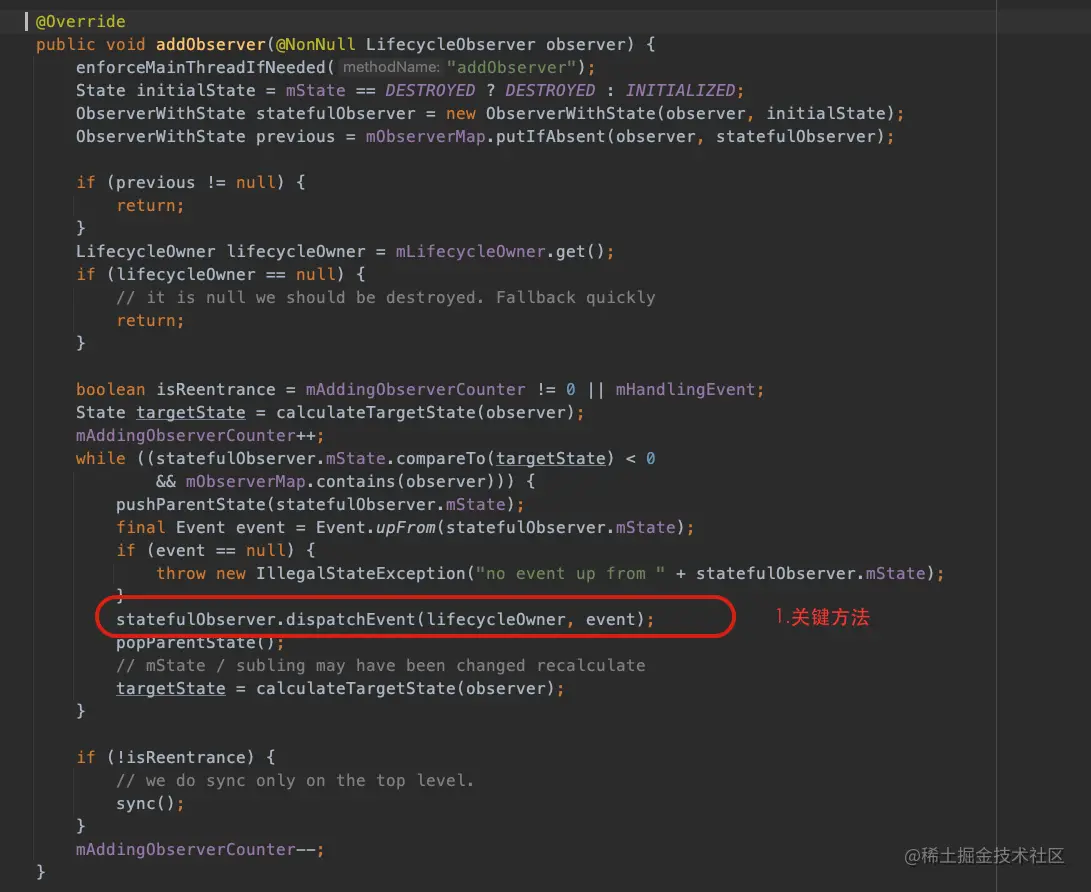Click return; under the previous null check
Viewport: 1091px width, 892px height.
pos(150,205)
